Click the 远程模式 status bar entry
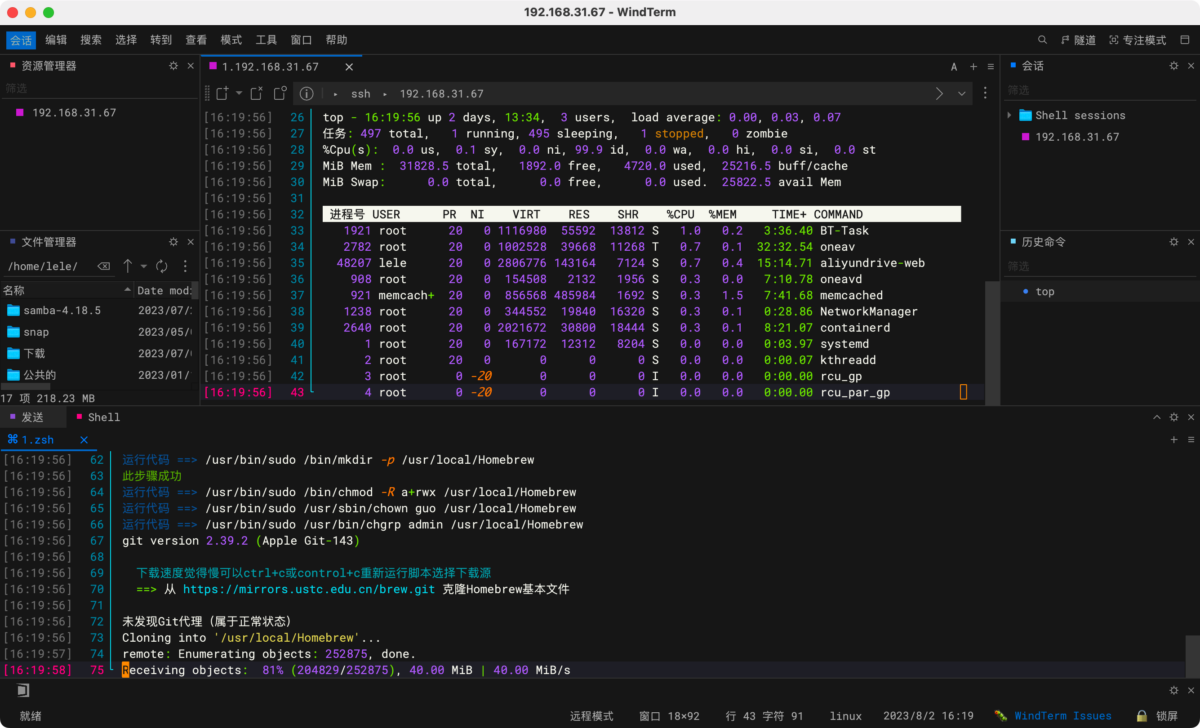Image resolution: width=1200 pixels, height=728 pixels. point(591,716)
